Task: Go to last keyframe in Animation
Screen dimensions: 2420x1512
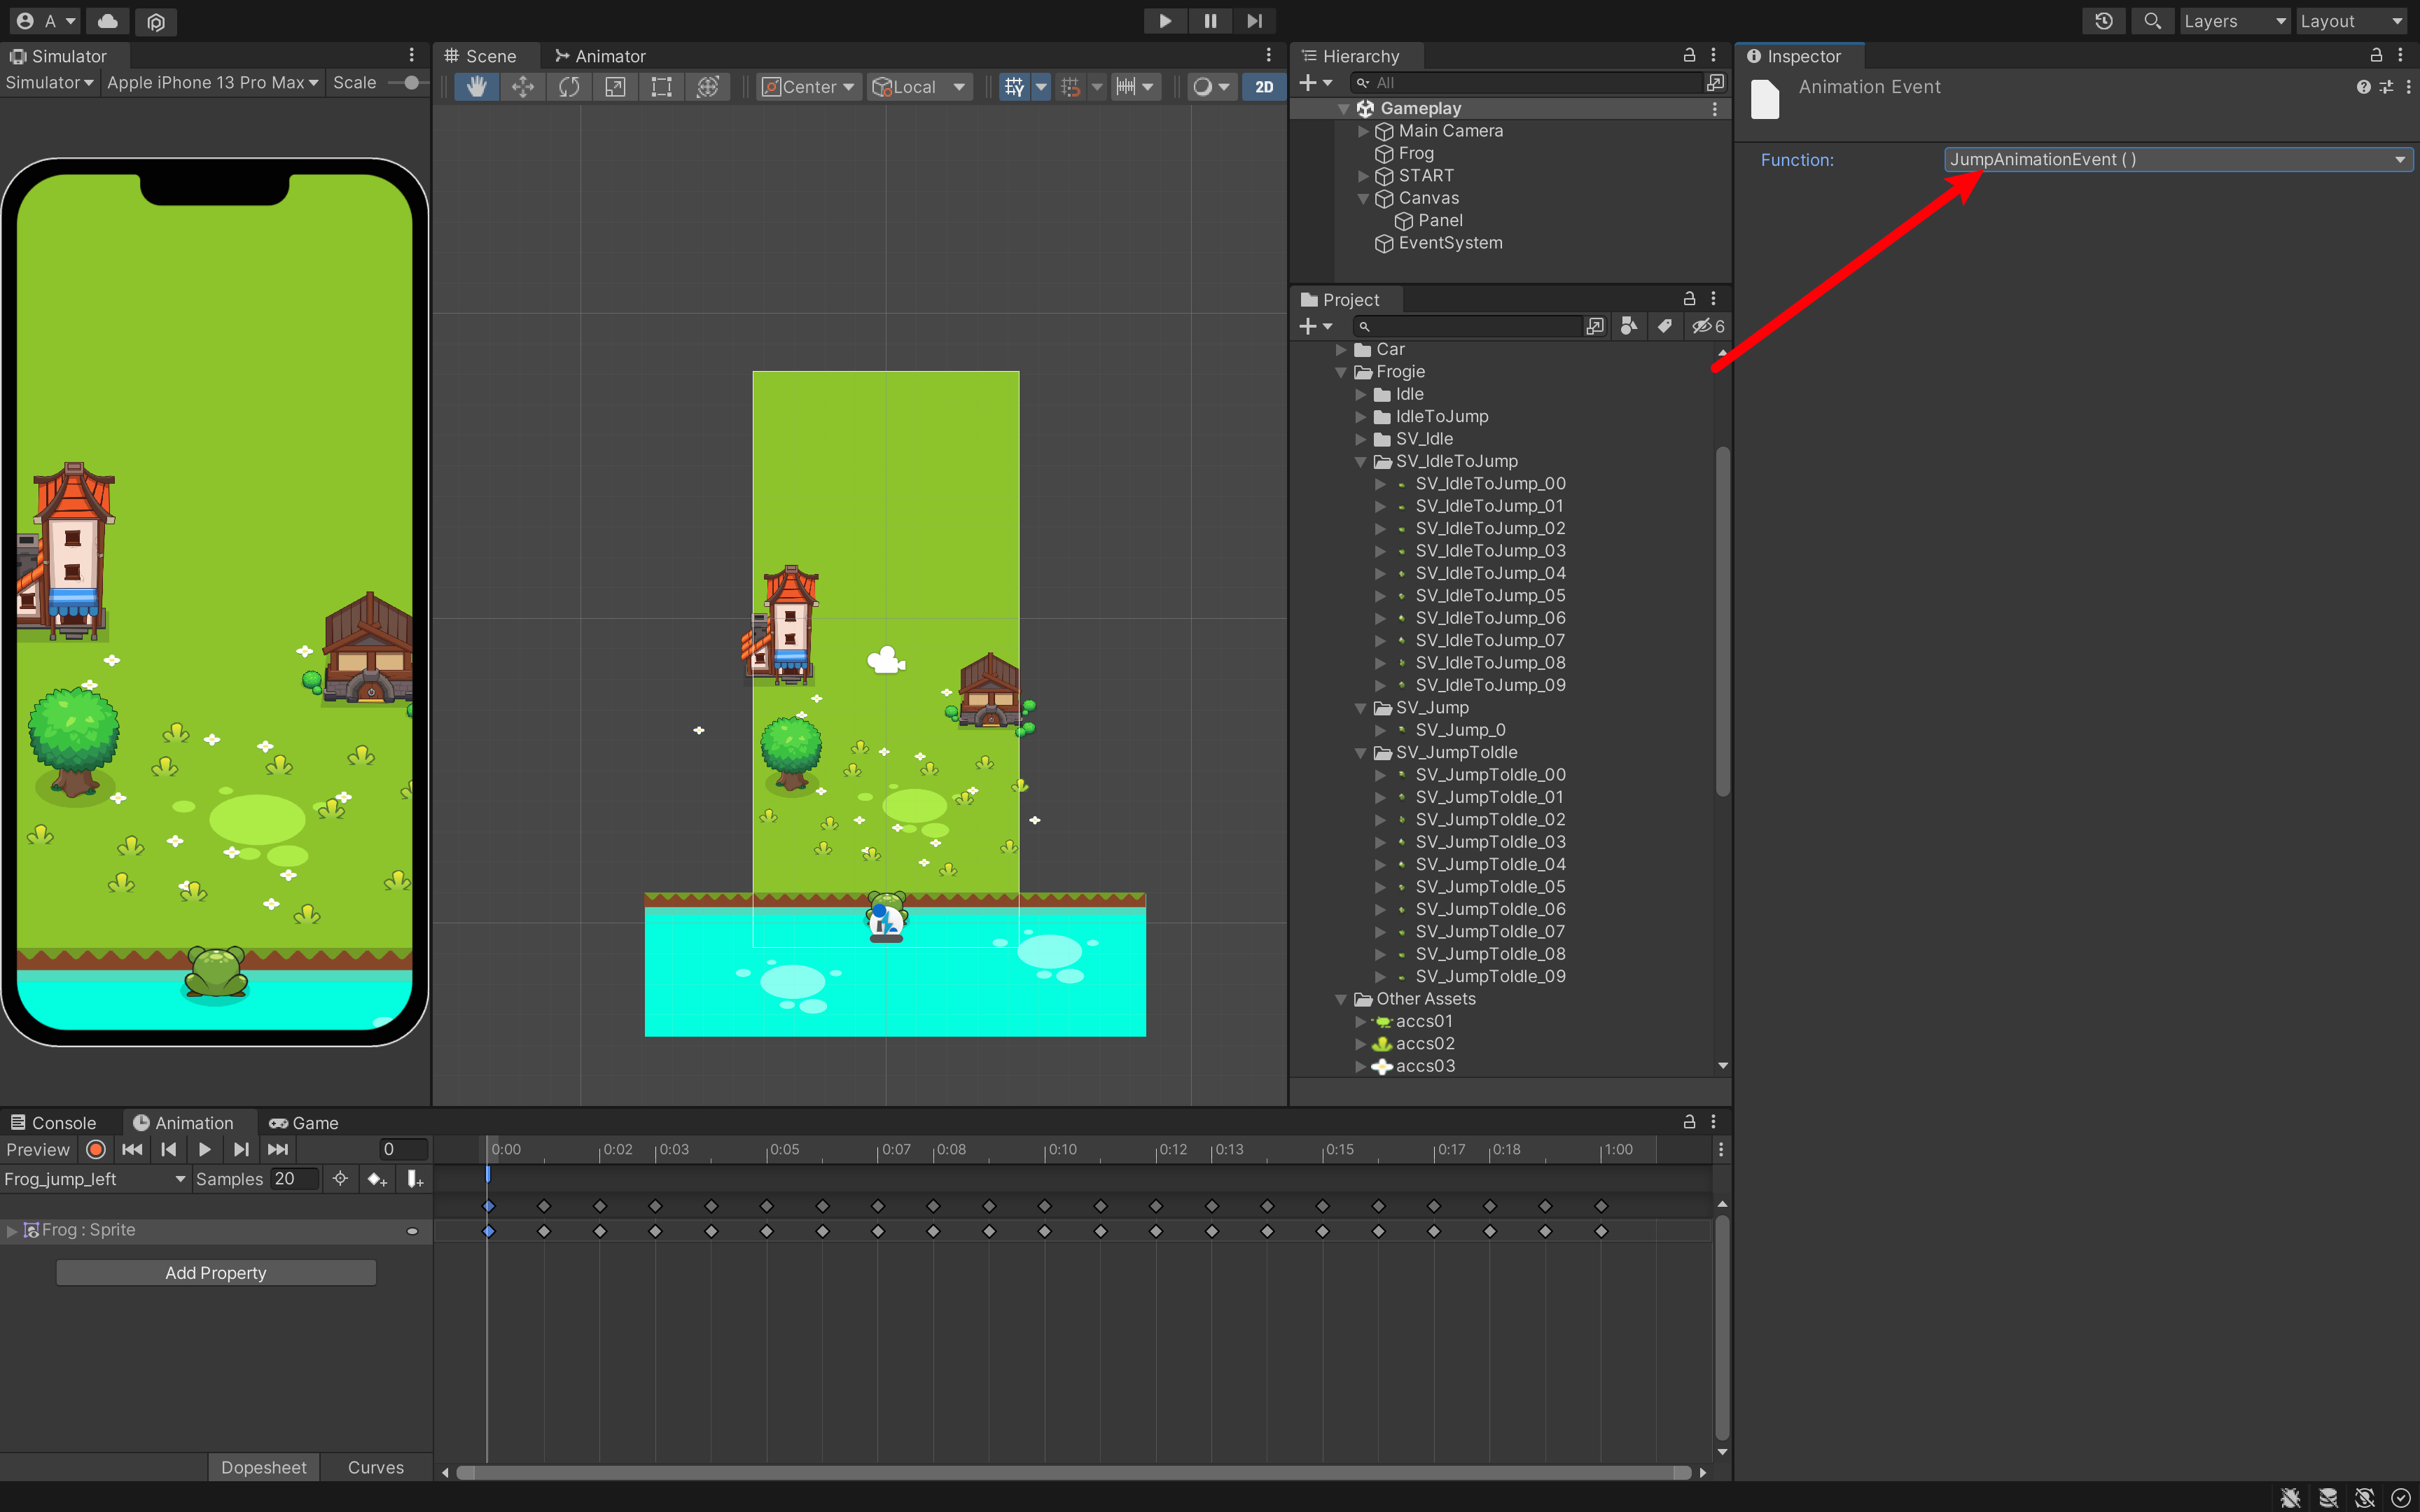Action: click(278, 1150)
